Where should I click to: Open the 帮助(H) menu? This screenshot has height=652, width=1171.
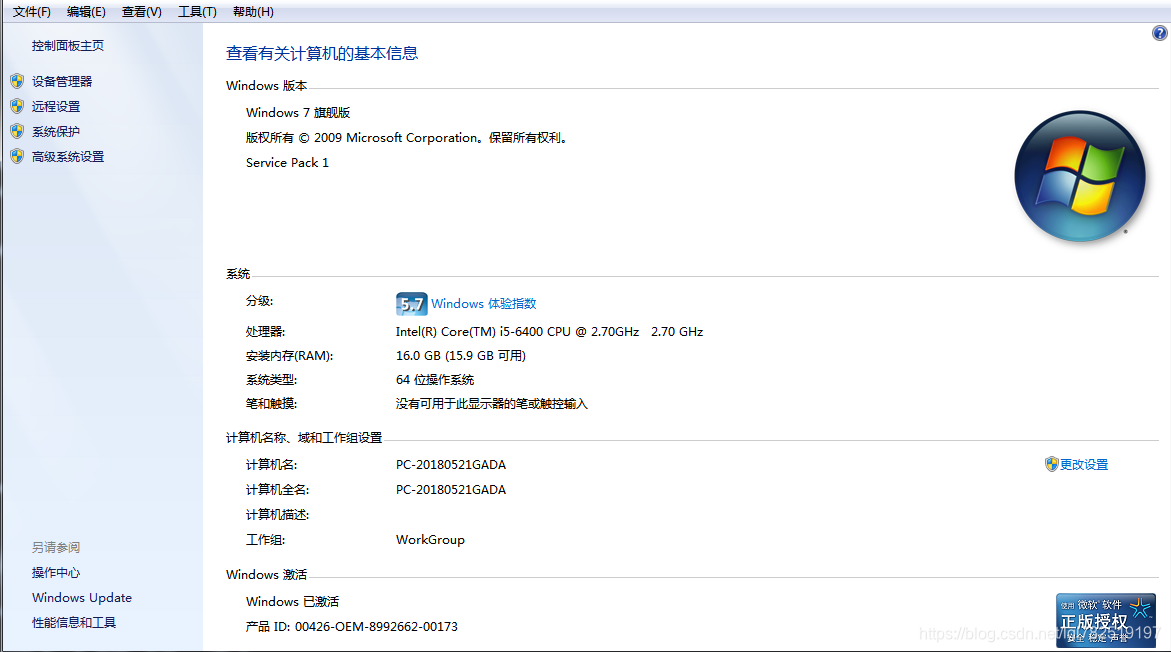253,12
